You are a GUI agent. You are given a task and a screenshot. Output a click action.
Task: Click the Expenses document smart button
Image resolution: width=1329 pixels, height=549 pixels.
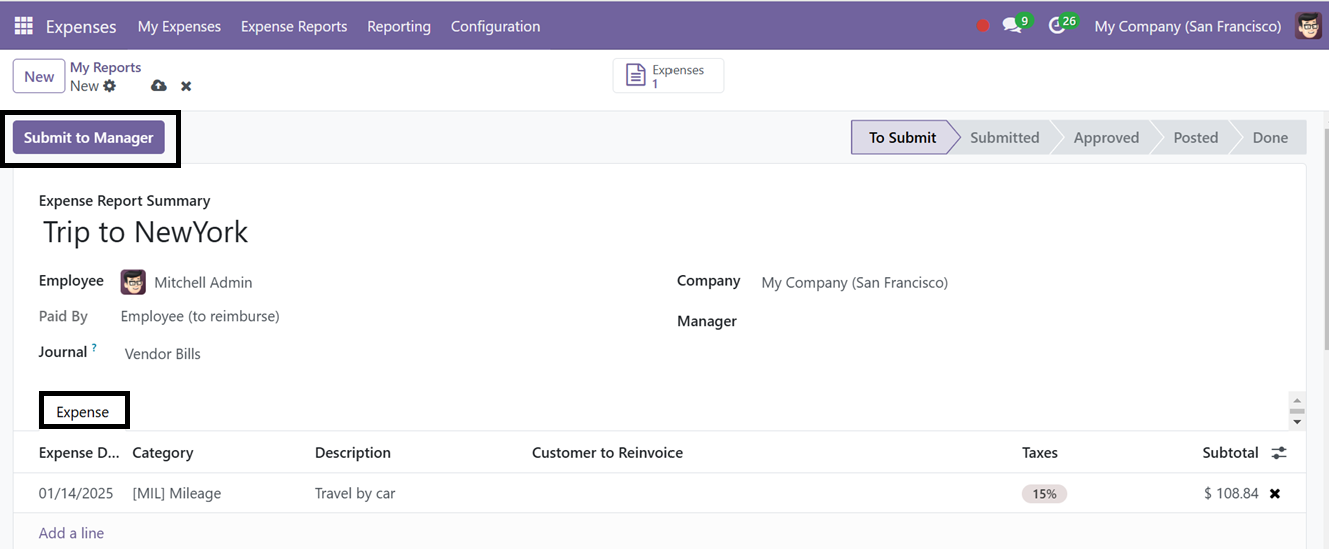[668, 76]
